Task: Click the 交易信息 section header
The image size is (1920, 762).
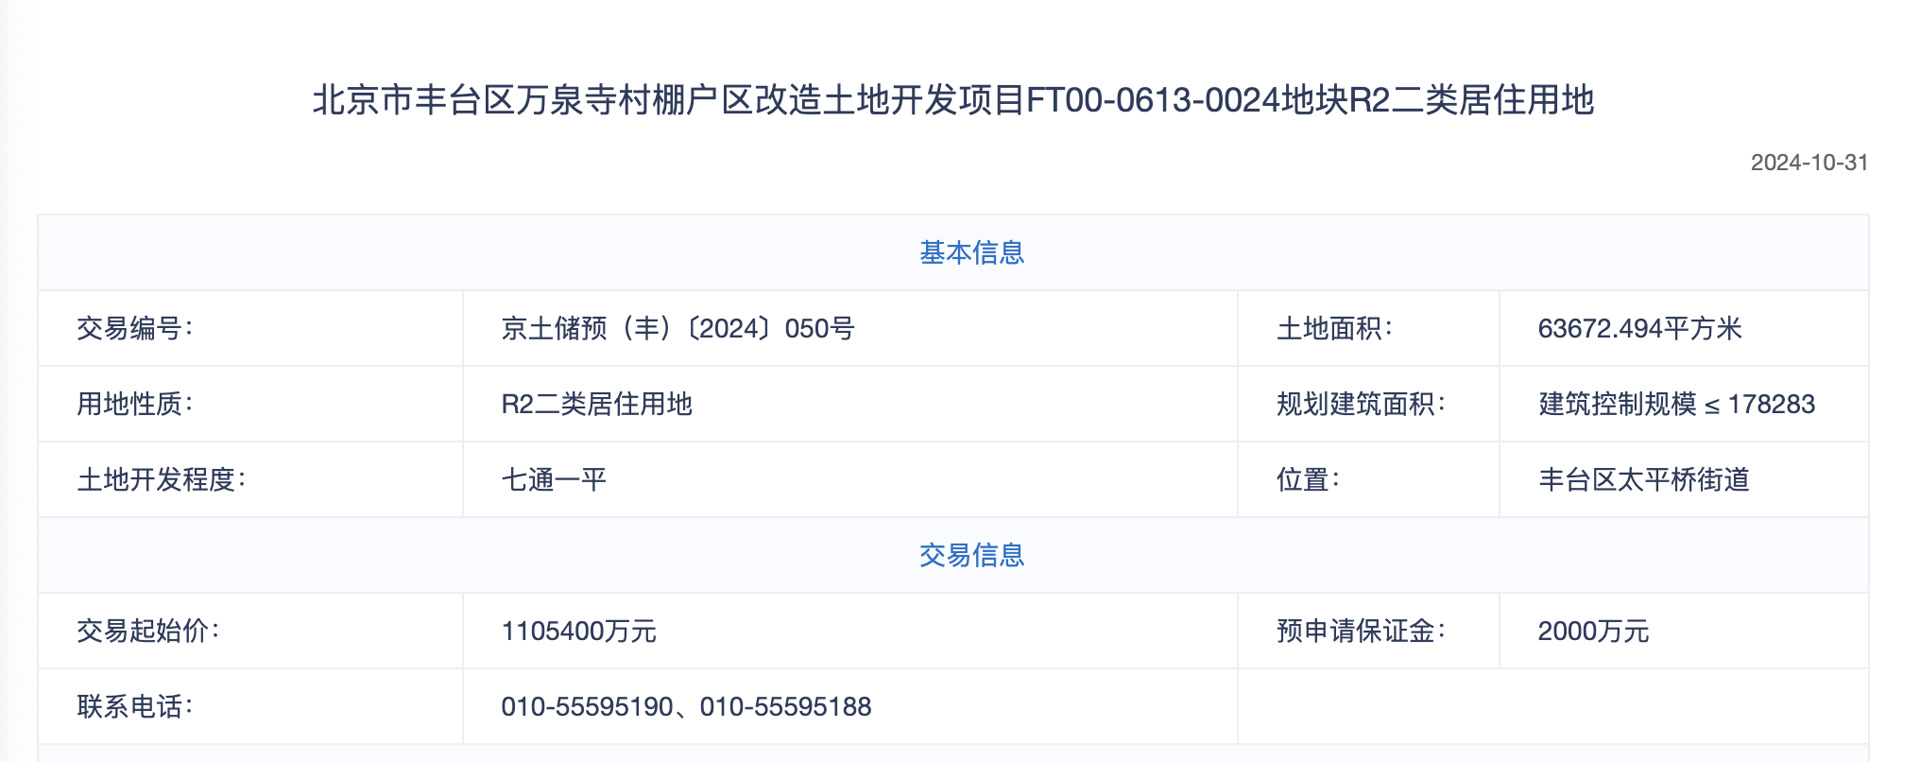Action: pos(971,555)
